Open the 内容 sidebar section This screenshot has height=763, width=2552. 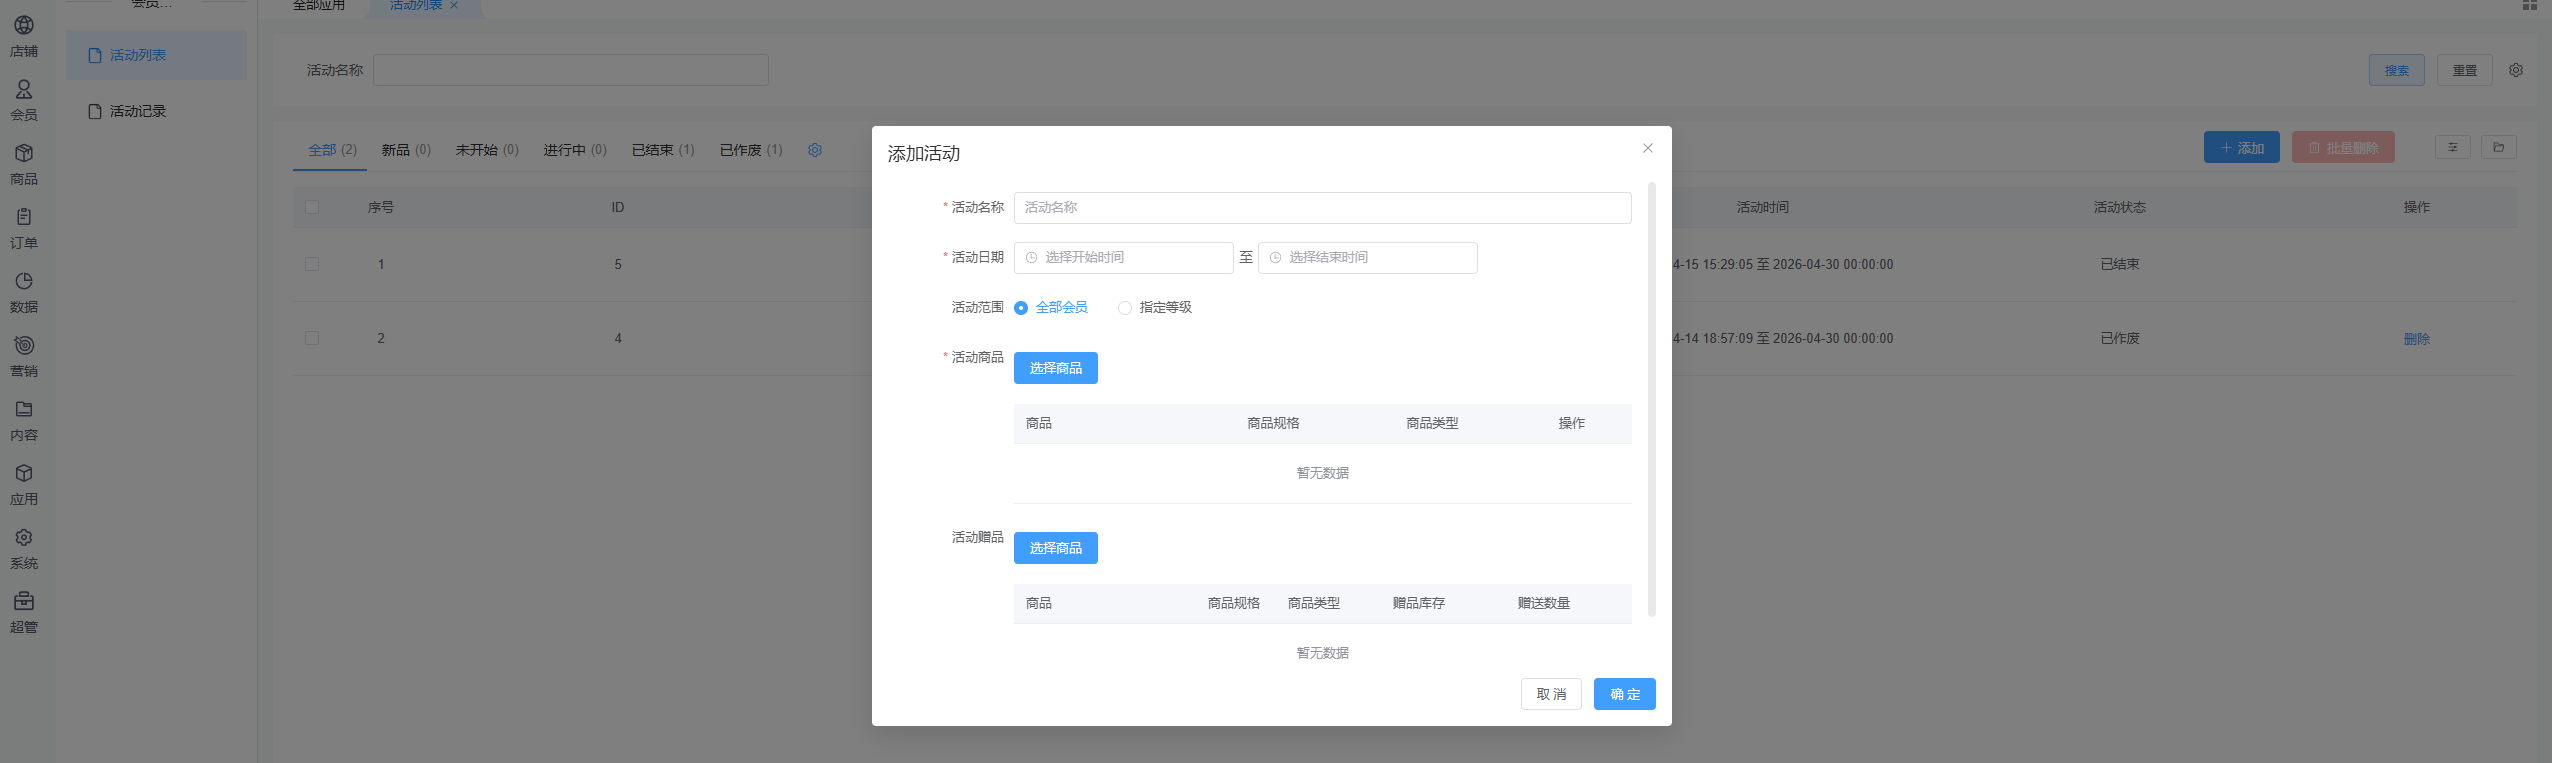[24, 421]
